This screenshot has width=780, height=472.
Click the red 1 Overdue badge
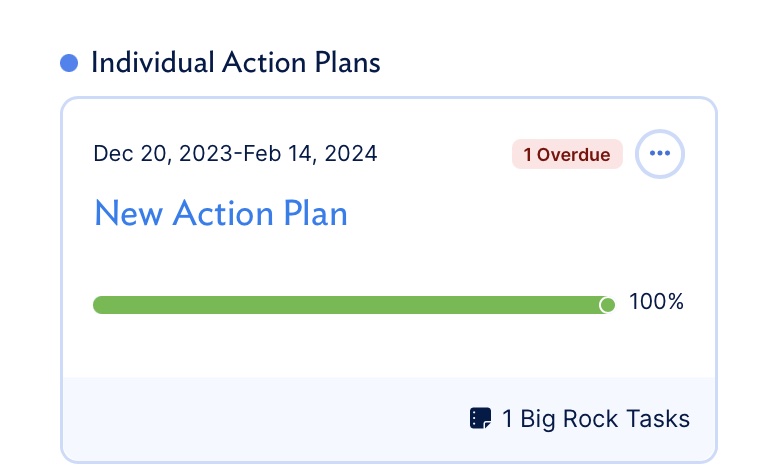coord(567,154)
